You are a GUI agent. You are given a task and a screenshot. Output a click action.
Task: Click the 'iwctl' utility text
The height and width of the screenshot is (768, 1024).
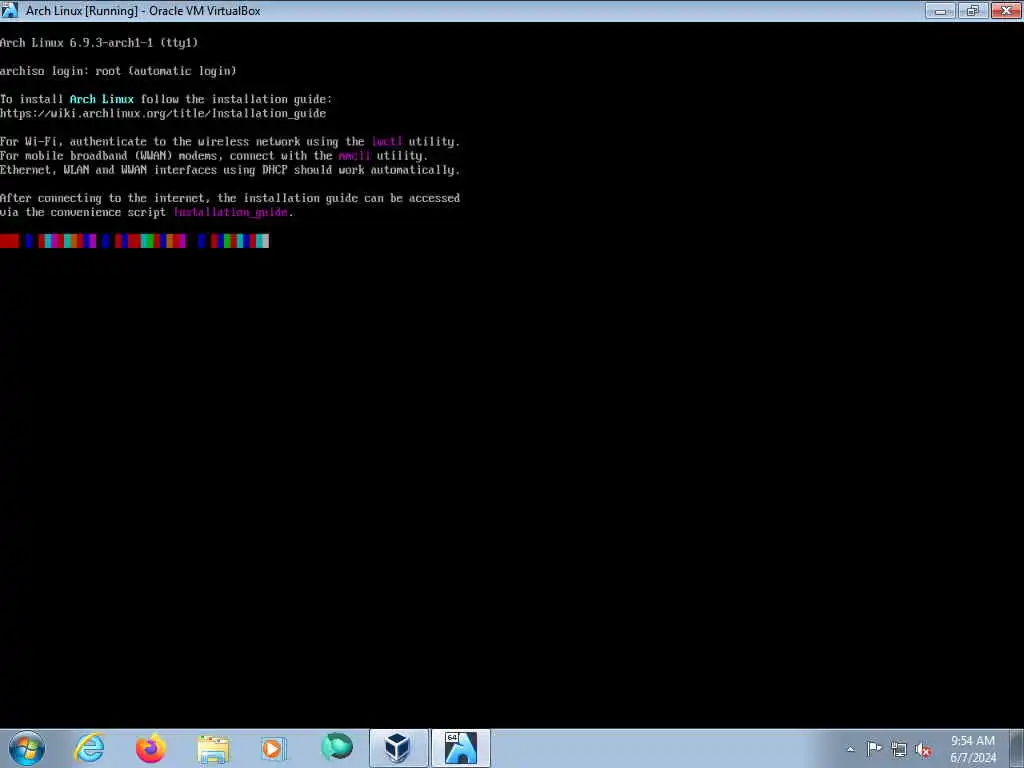(x=387, y=142)
